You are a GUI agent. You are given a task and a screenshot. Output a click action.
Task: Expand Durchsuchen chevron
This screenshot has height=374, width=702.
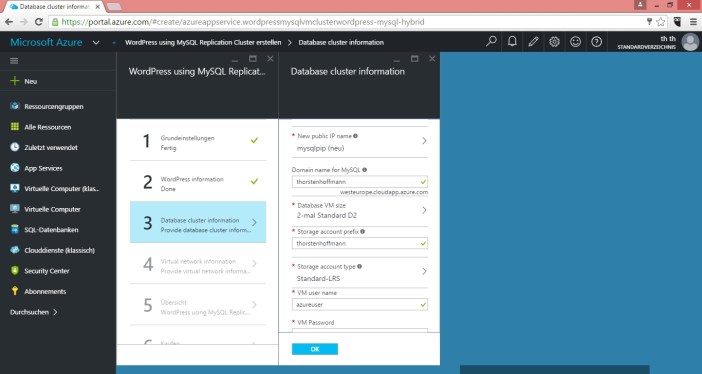pyautogui.click(x=55, y=312)
